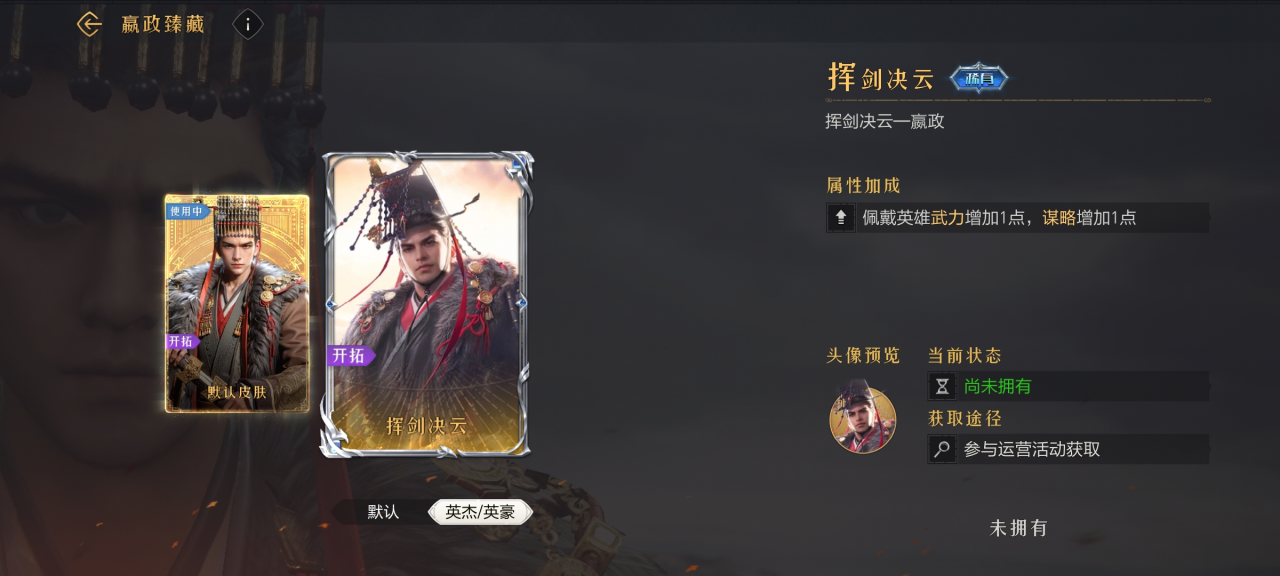Click the 挥剑决云 skin name heading
The width and height of the screenshot is (1280, 576).
pyautogui.click(x=881, y=77)
